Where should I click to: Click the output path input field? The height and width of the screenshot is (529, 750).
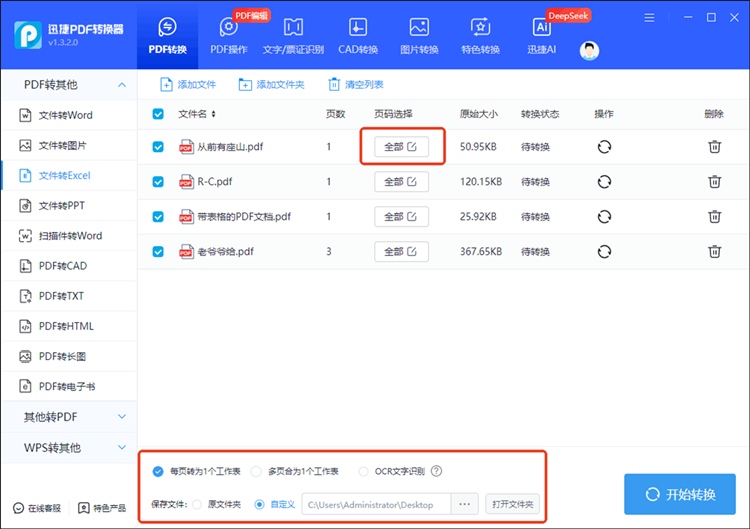point(376,505)
